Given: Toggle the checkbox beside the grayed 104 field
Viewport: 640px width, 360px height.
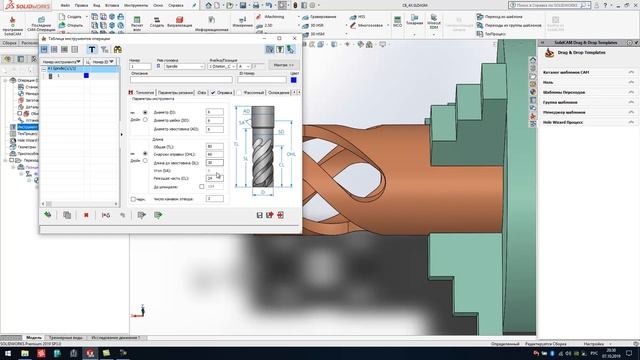Looking at the screenshot, I should pyautogui.click(x=202, y=187).
